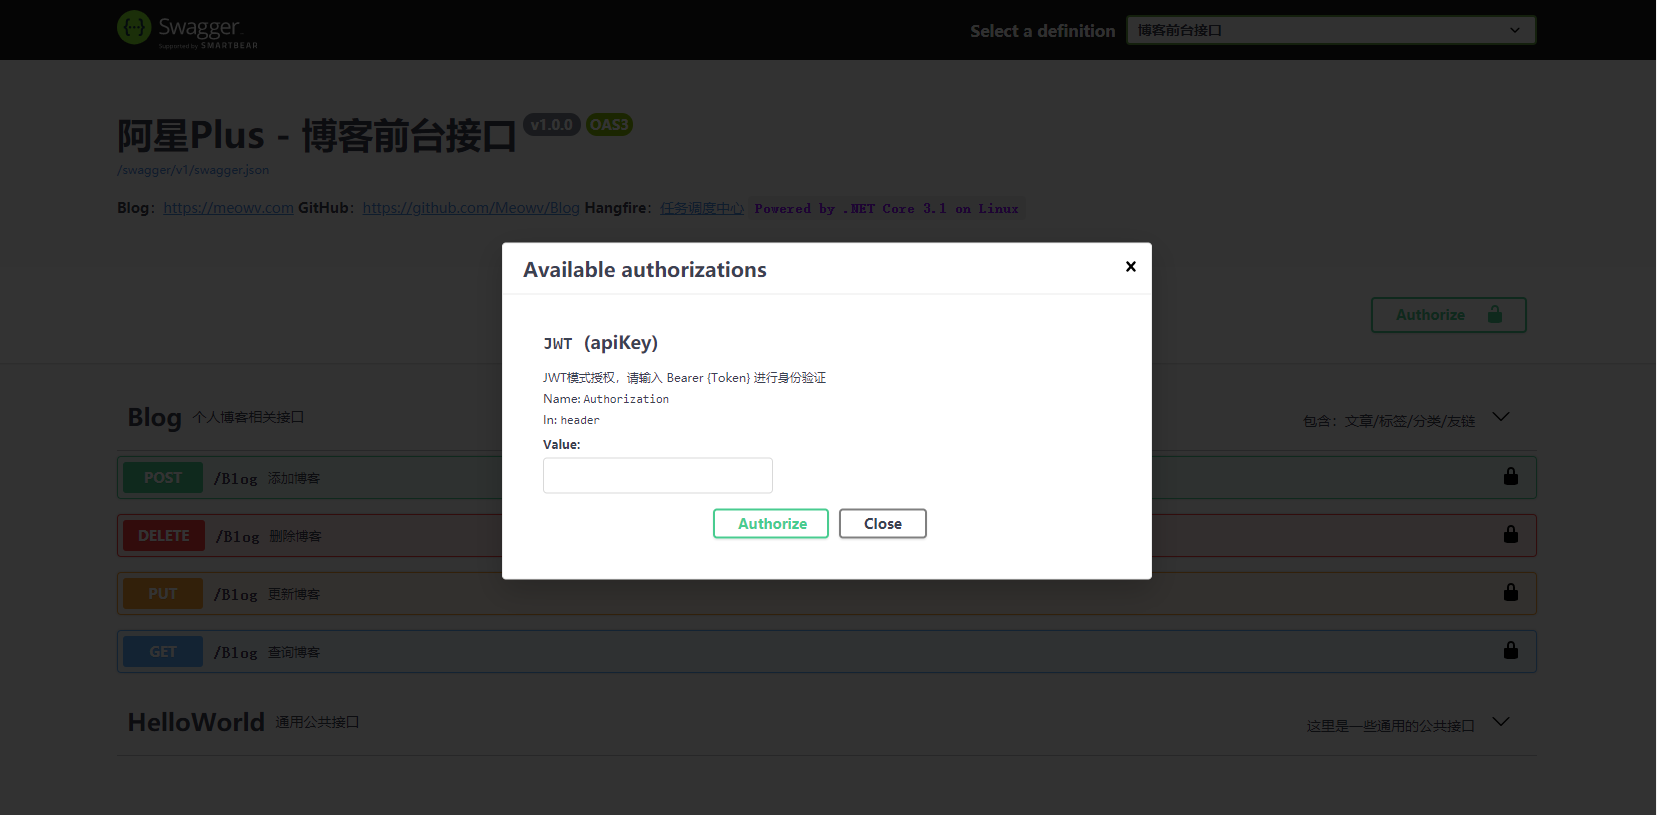The height and width of the screenshot is (815, 1657).
Task: Click the lock icon on PUT /Blog row
Action: 1511,592
